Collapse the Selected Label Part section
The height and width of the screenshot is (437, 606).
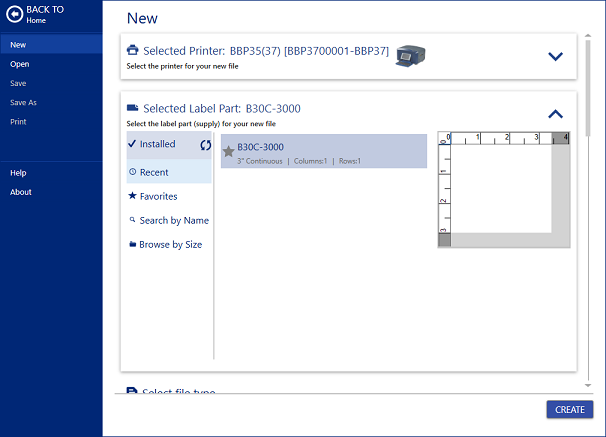coord(556,113)
